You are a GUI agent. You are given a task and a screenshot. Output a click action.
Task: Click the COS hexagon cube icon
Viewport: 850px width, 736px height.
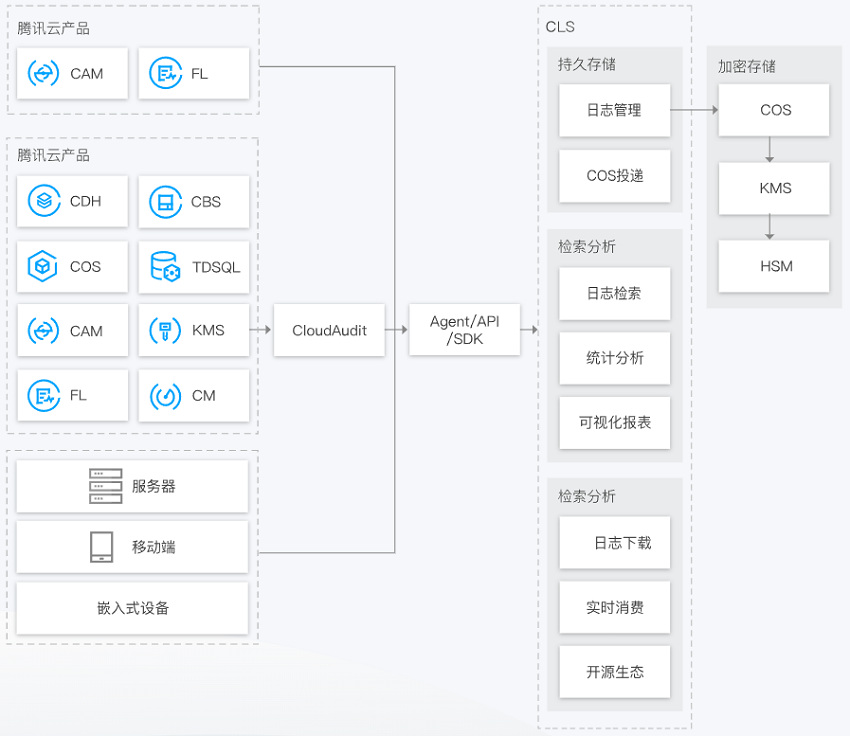tap(42, 266)
